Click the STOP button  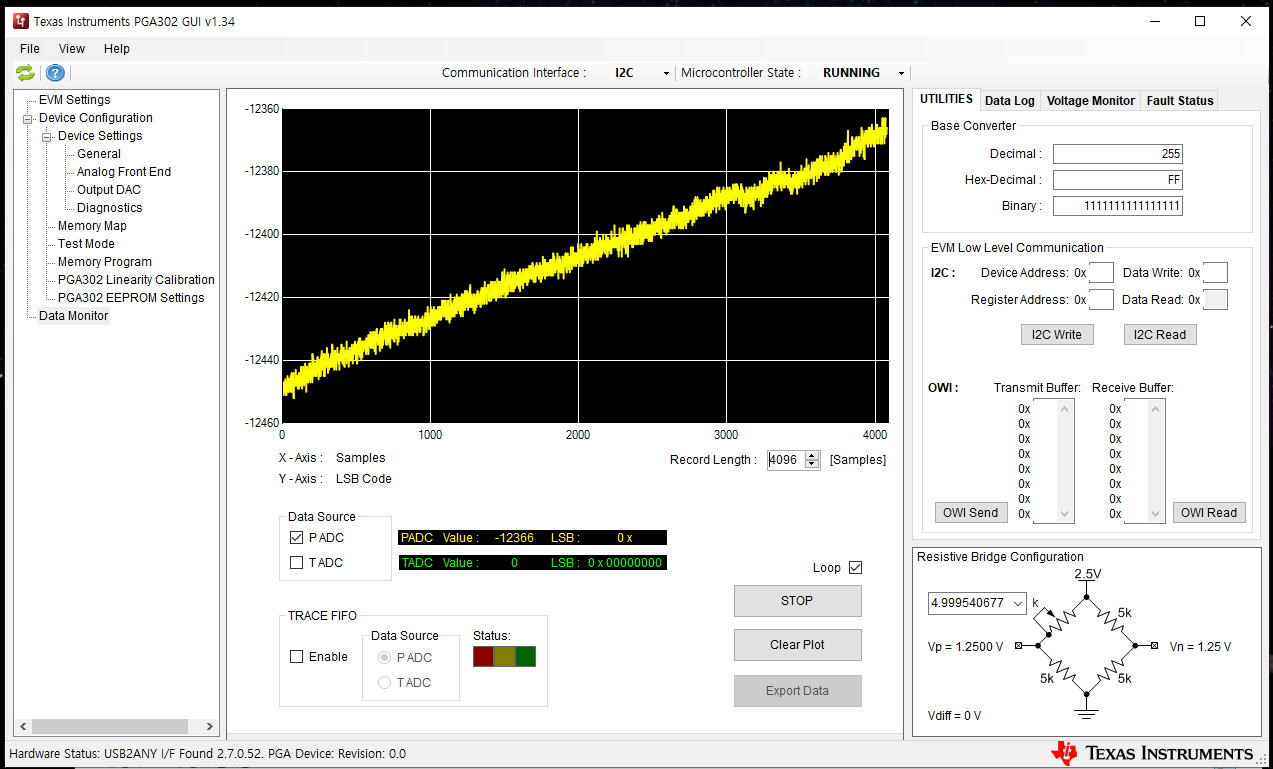pyautogui.click(x=797, y=601)
